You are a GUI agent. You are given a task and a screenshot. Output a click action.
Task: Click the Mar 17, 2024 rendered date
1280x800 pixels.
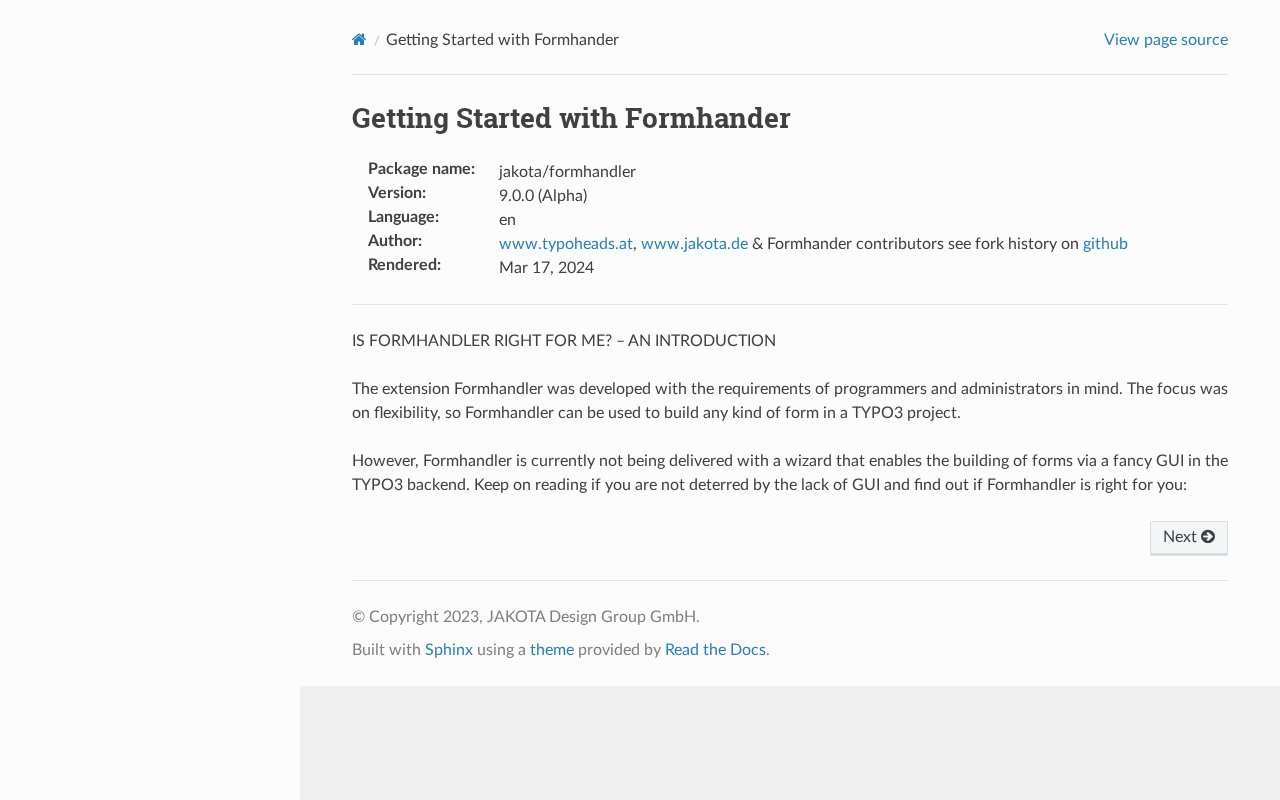pos(546,268)
